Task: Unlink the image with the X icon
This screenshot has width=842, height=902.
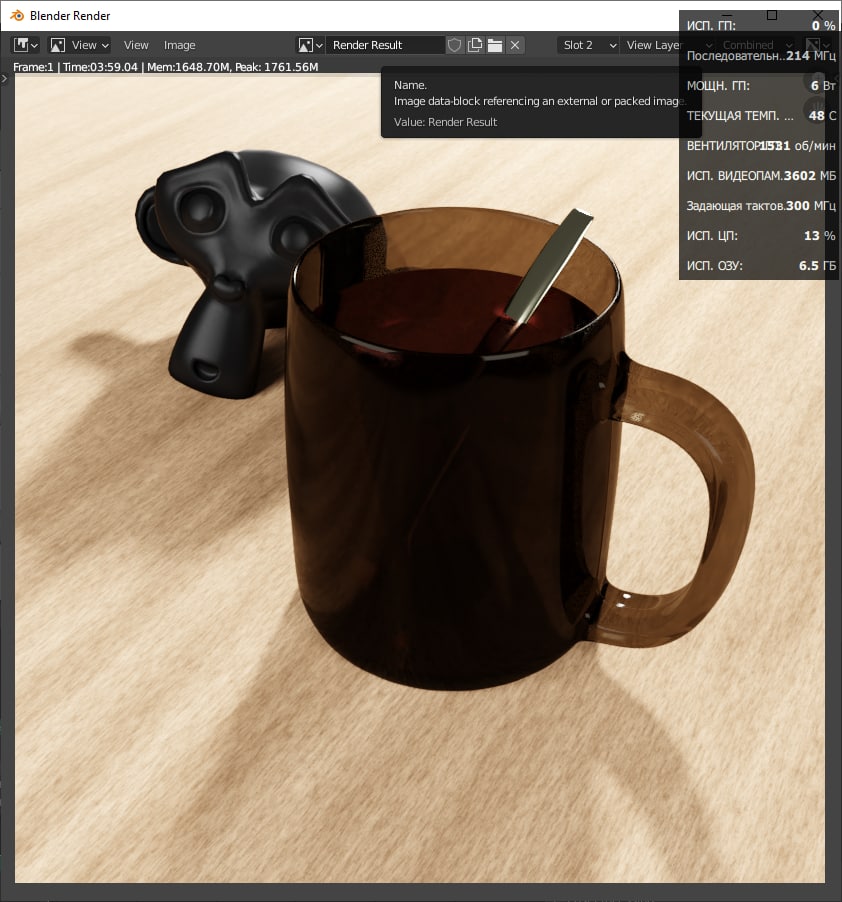Action: pyautogui.click(x=515, y=45)
